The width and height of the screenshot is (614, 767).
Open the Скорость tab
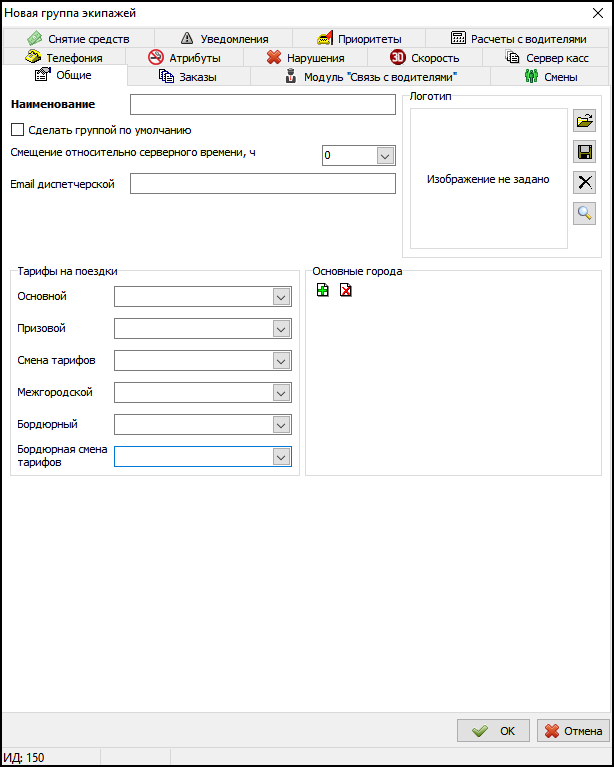click(x=425, y=58)
